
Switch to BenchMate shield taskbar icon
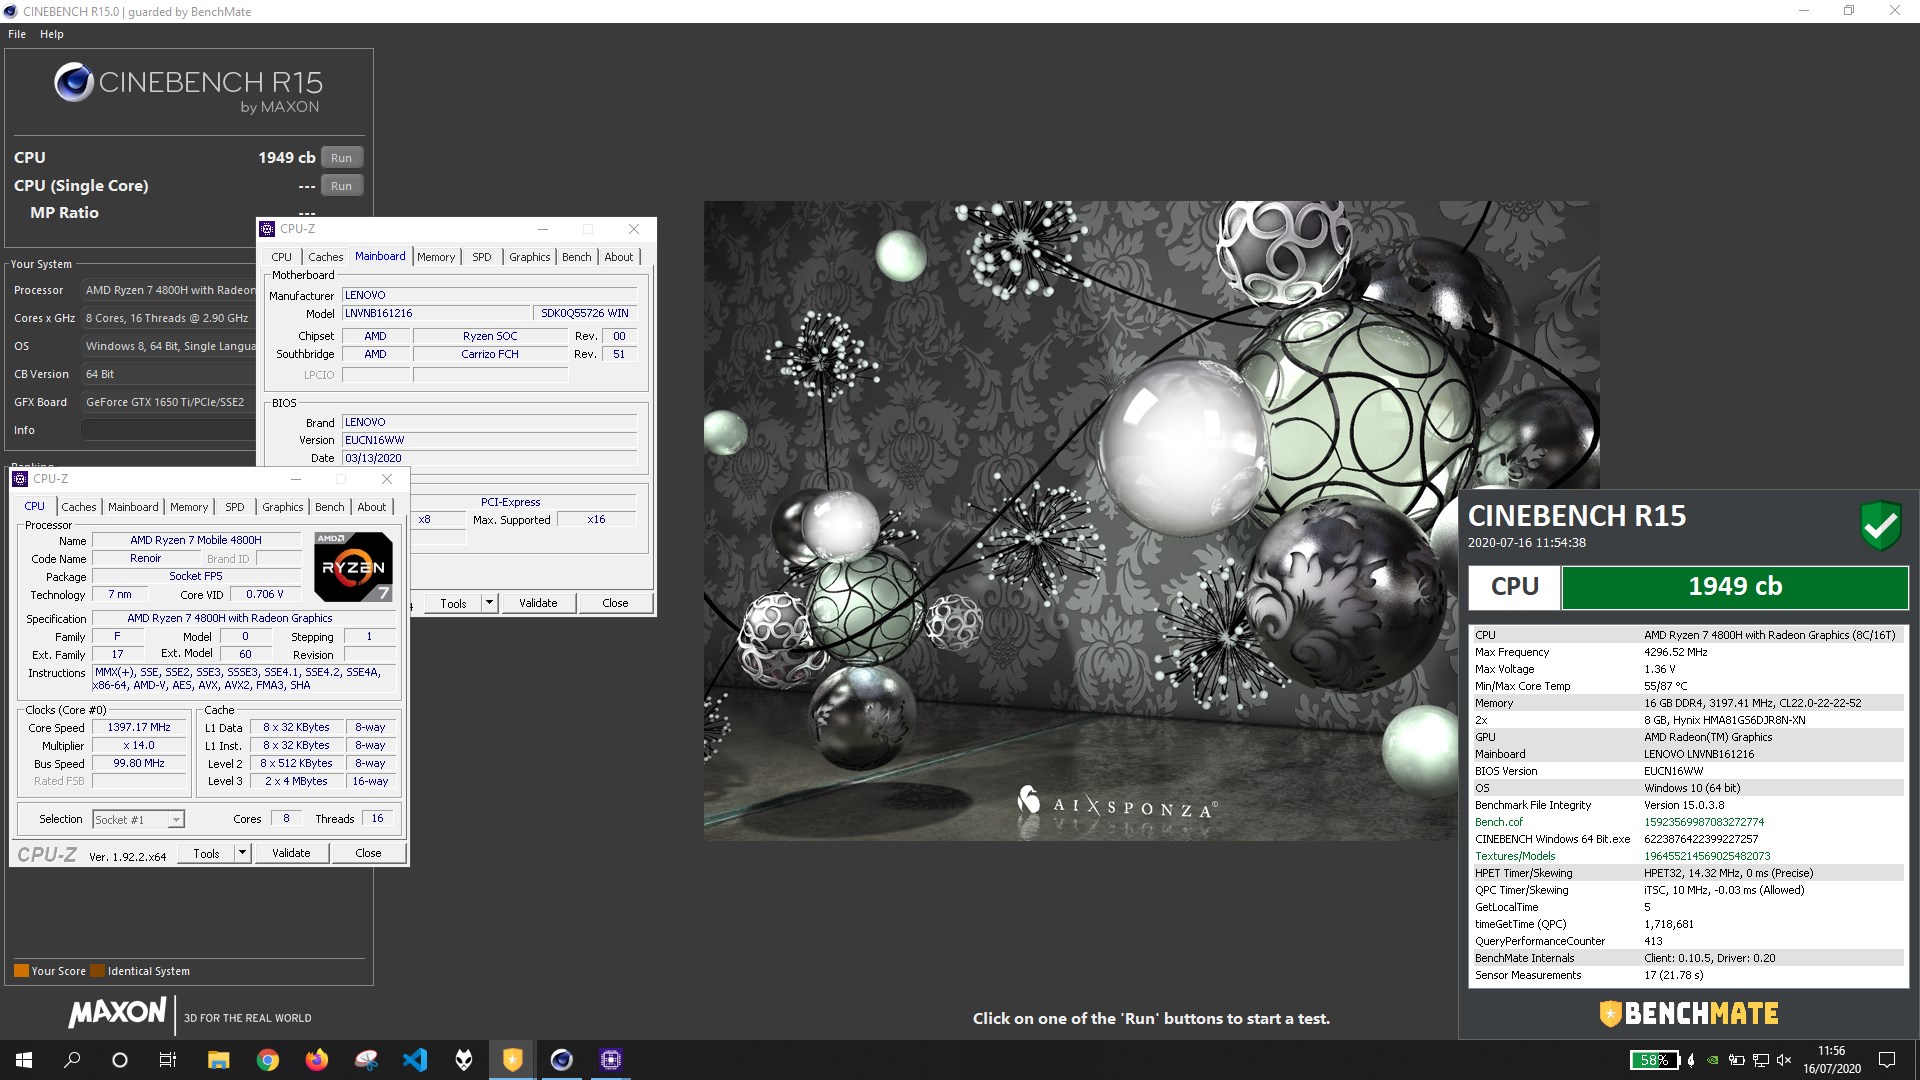(x=513, y=1060)
